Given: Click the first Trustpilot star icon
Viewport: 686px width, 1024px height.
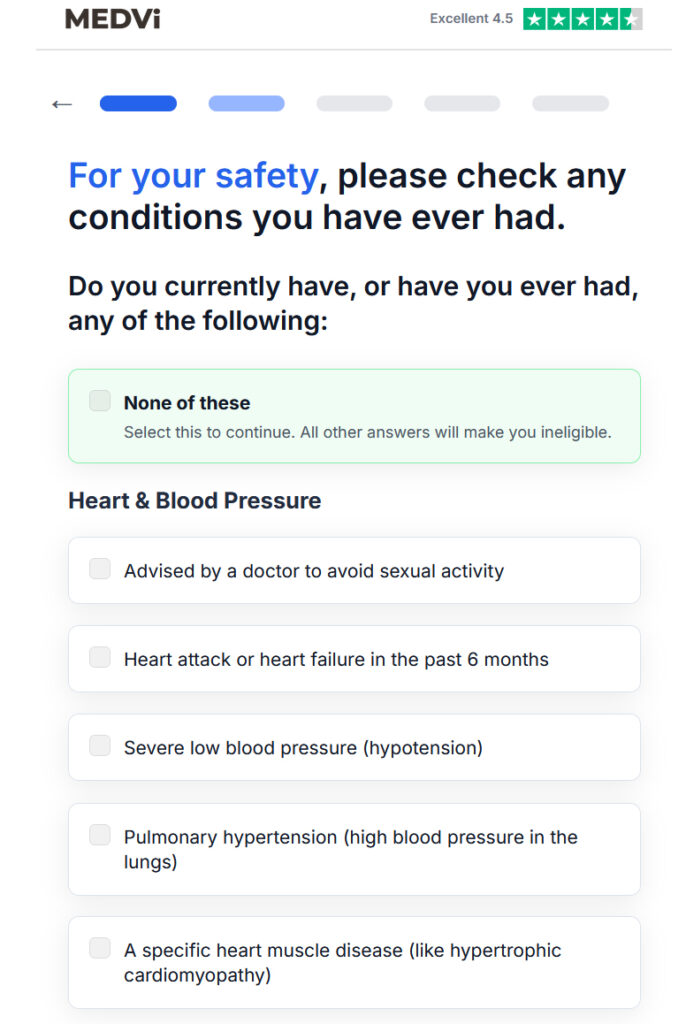Looking at the screenshot, I should (534, 19).
